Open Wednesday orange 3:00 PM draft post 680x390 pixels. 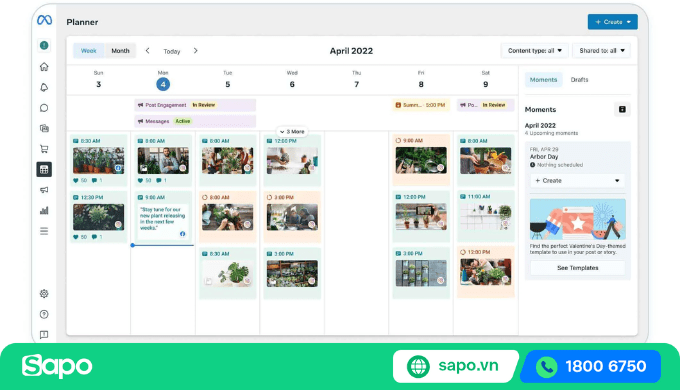(x=292, y=216)
